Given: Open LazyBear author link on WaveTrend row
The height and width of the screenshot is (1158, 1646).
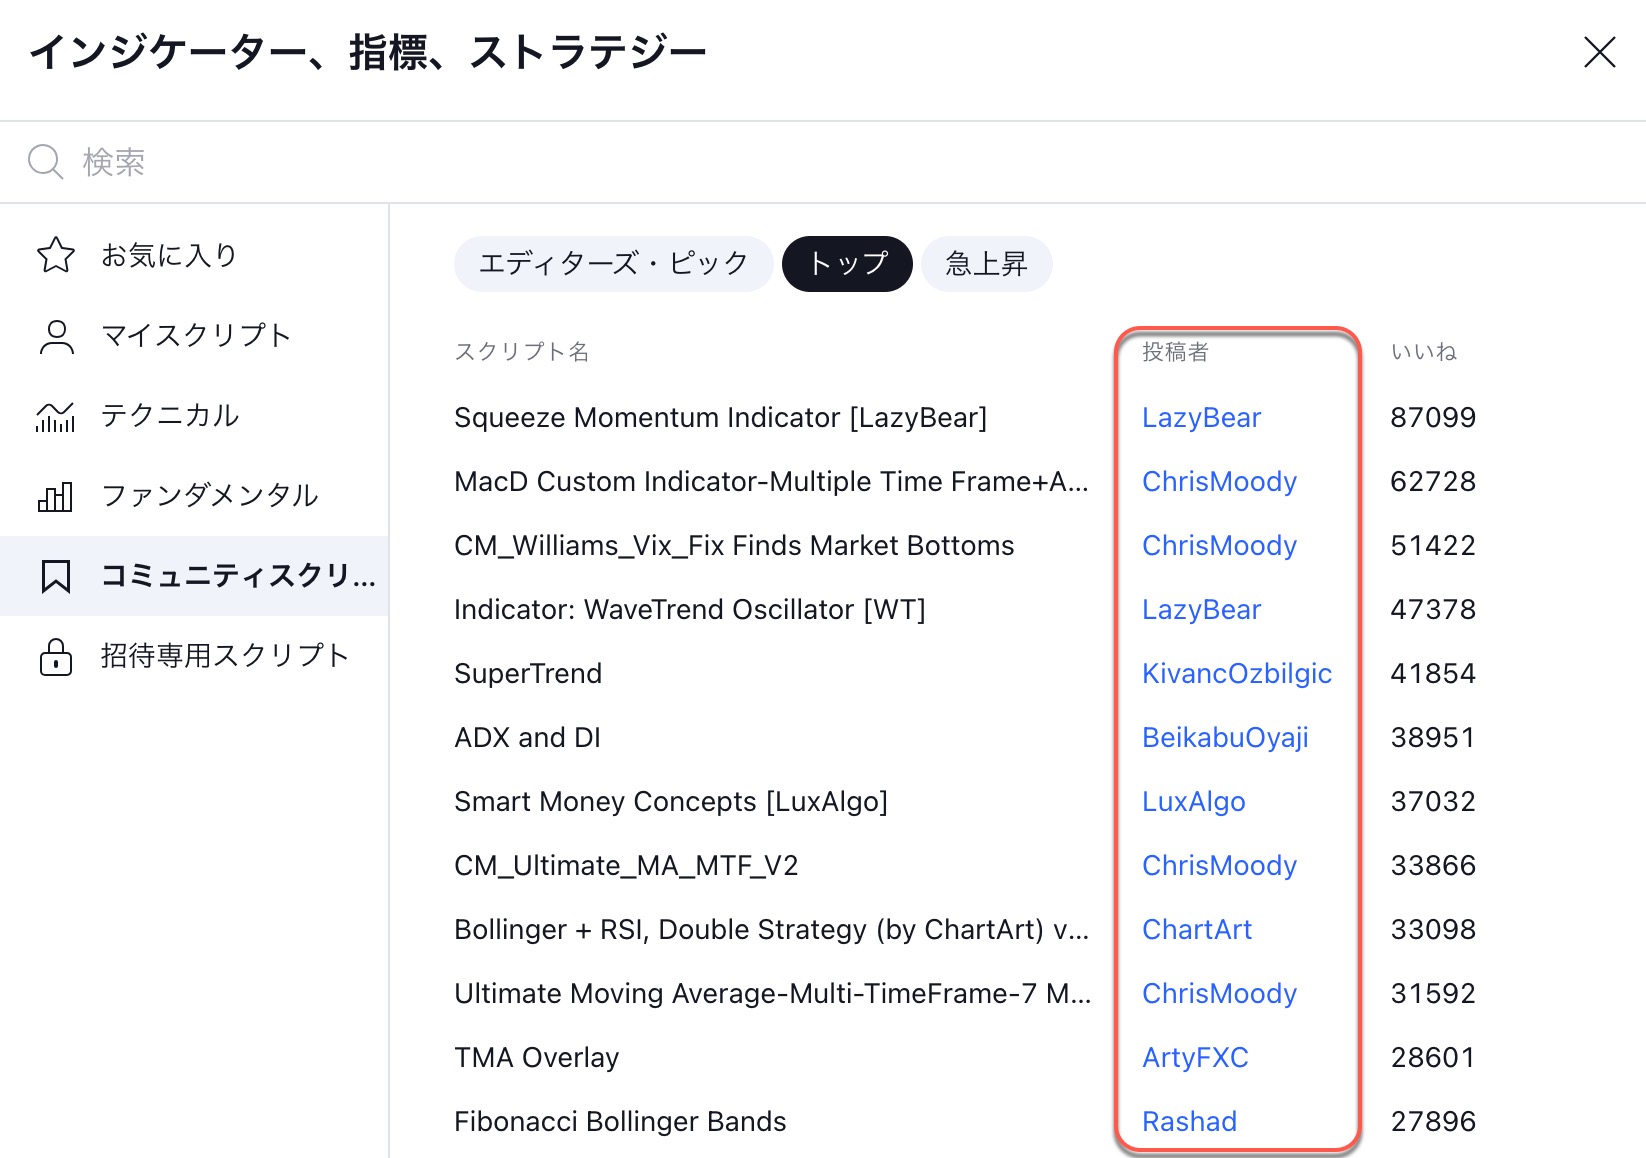Looking at the screenshot, I should click(1201, 610).
